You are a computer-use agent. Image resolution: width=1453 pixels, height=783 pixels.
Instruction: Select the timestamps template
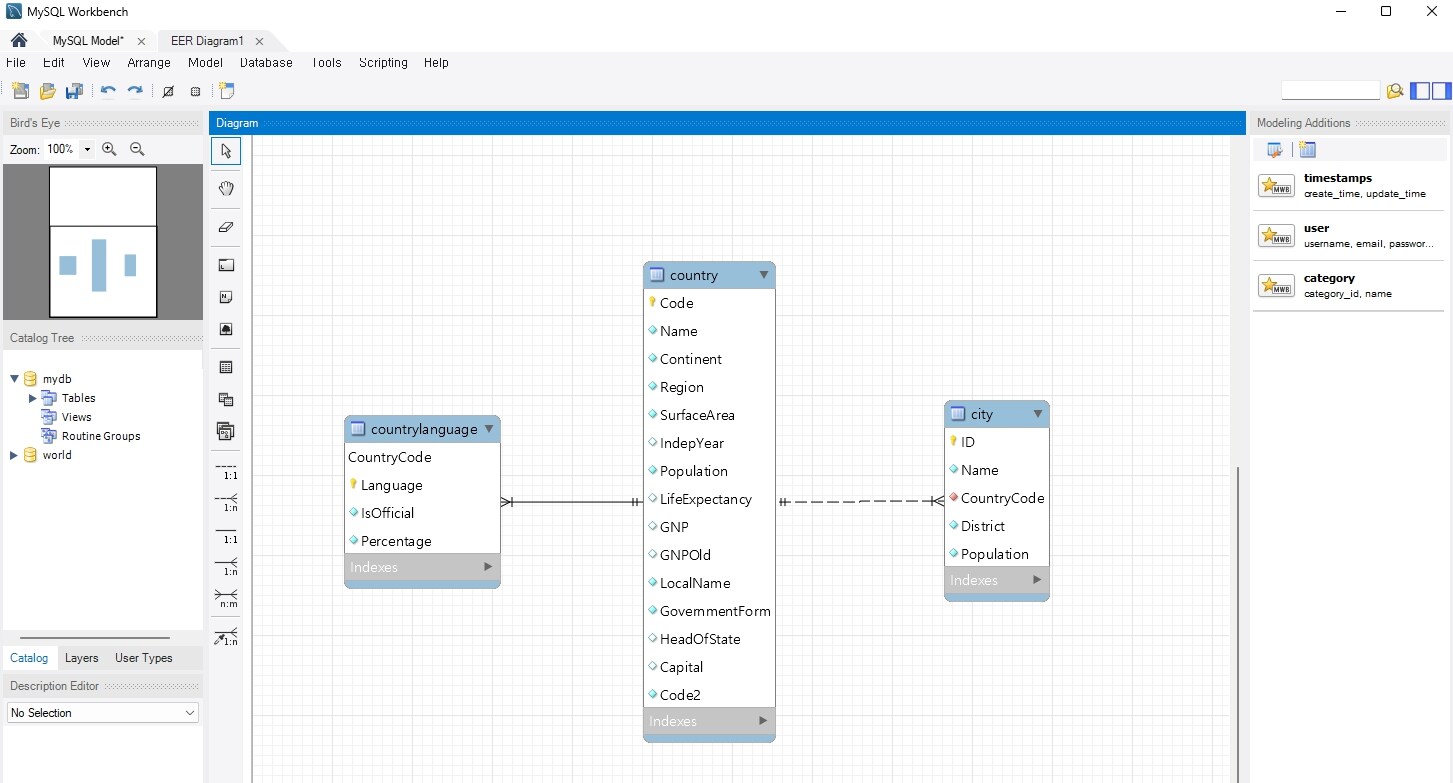point(1348,186)
